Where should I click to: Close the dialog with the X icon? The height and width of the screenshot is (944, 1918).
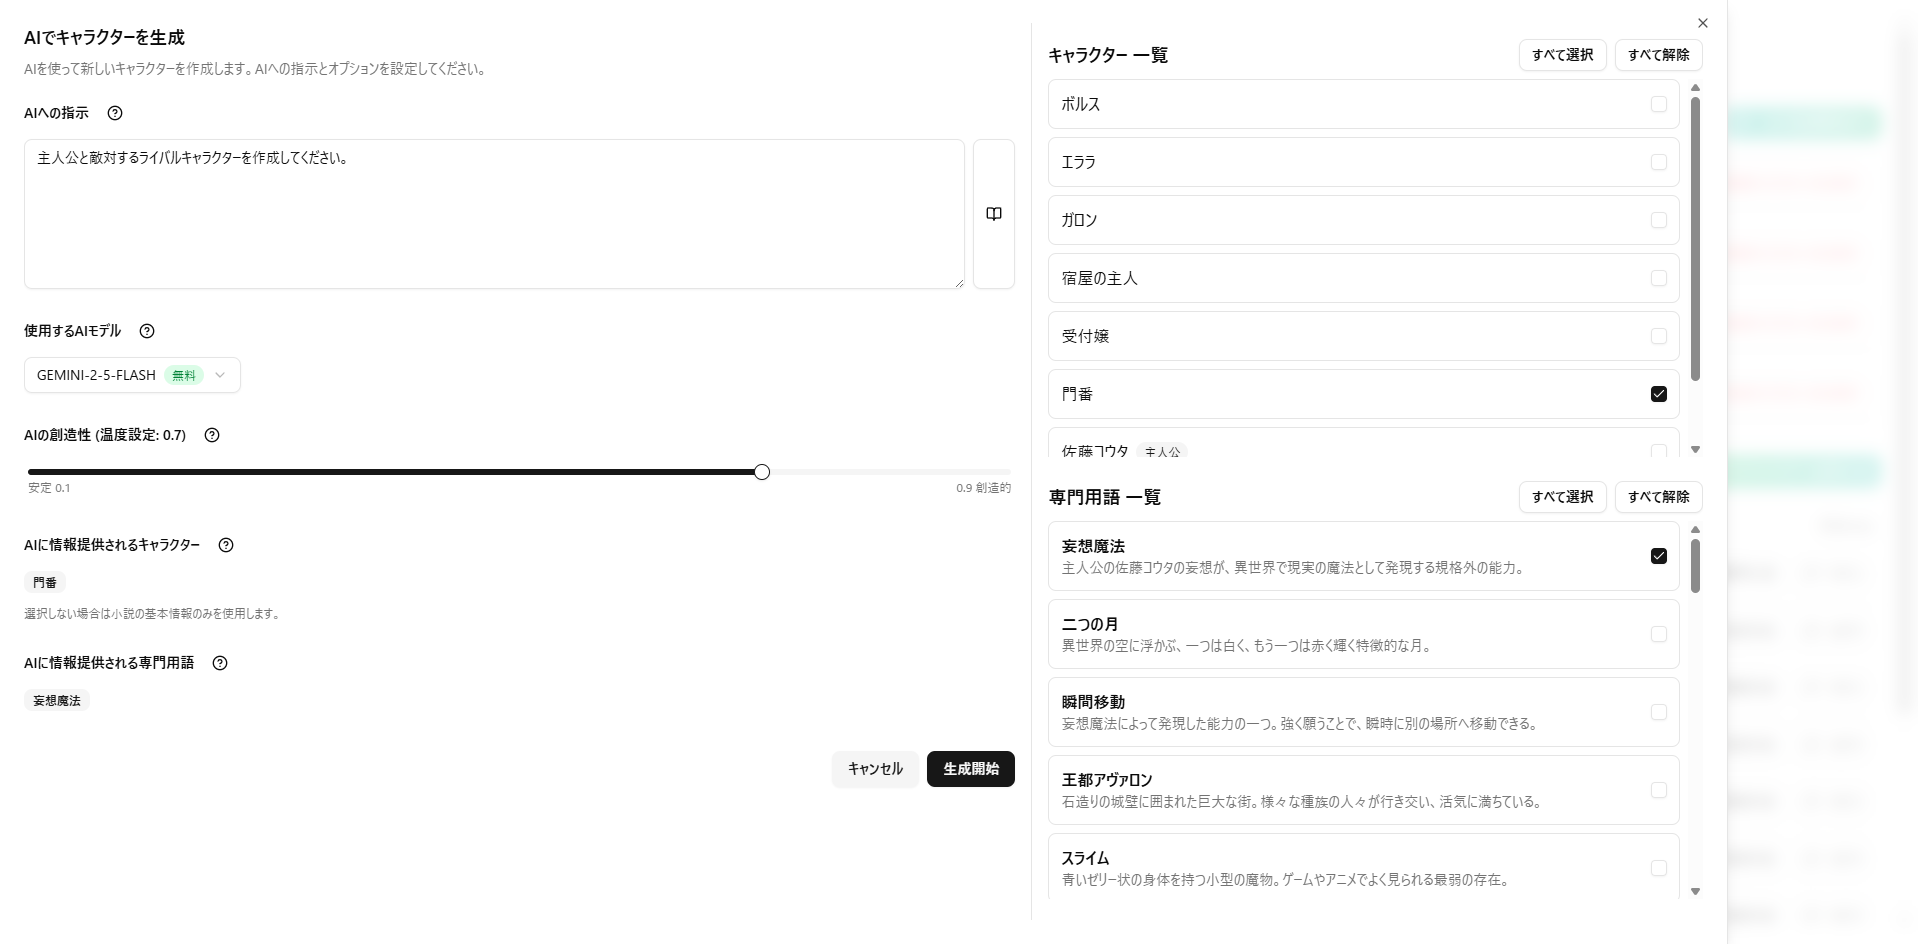coord(1702,23)
